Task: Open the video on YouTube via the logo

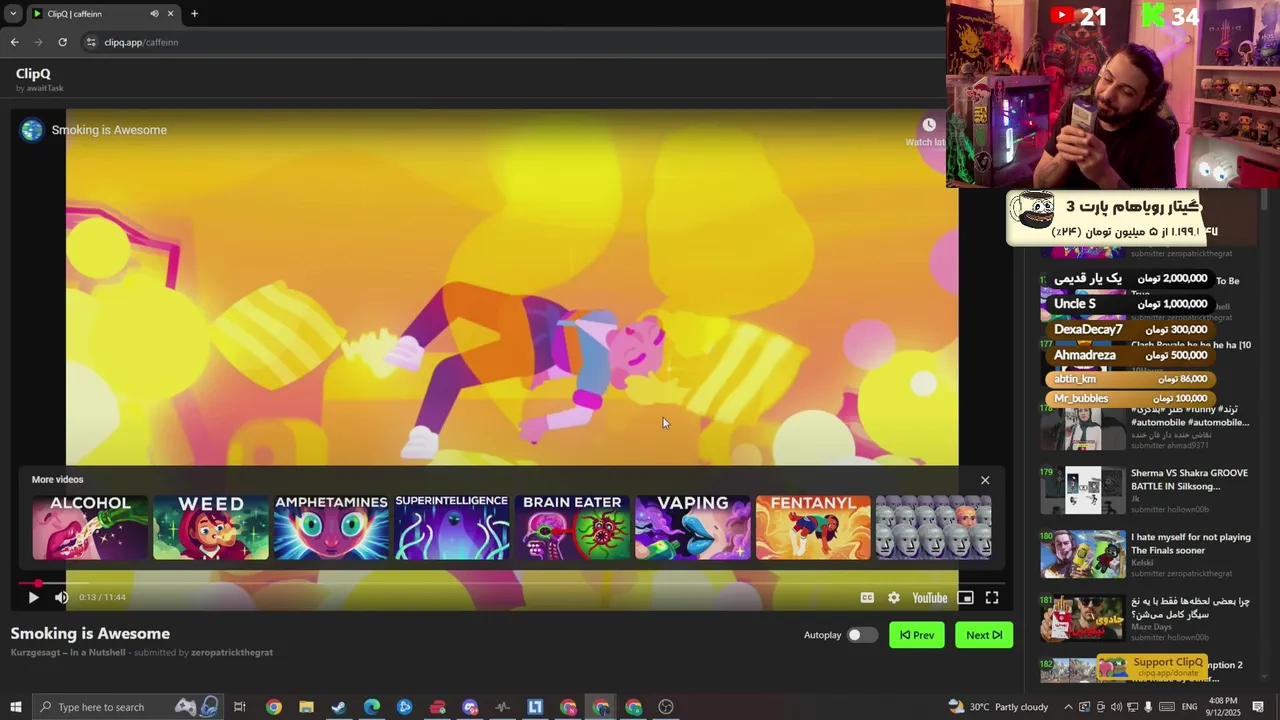Action: coord(930,598)
